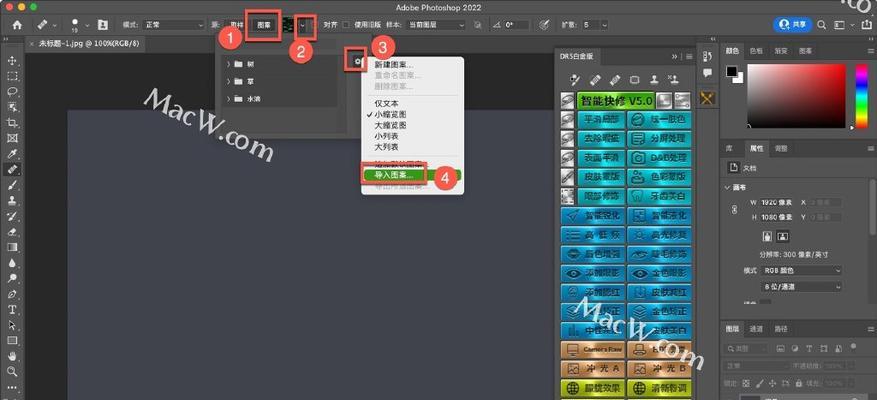Choose 小列表 view option
877x400 pixels.
[x=386, y=136]
